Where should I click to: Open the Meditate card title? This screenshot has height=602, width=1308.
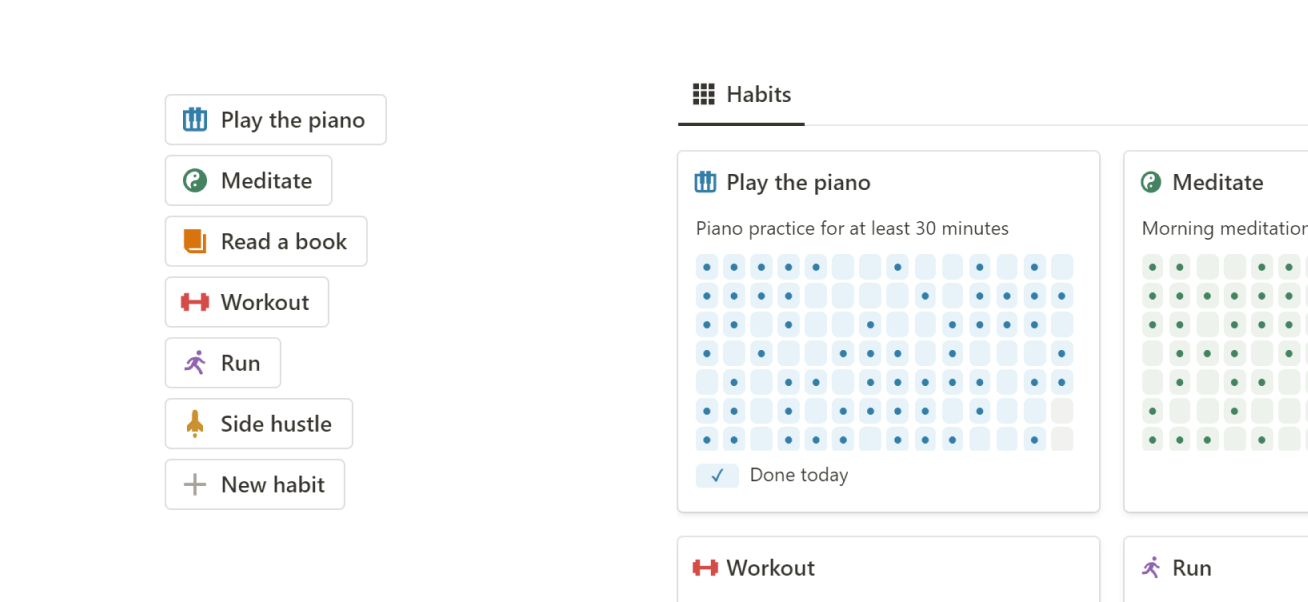point(1217,183)
